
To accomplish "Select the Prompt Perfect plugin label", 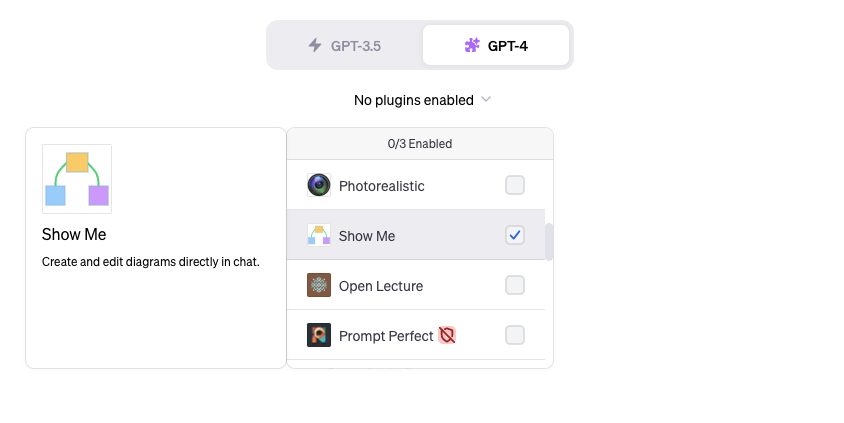I will point(386,336).
